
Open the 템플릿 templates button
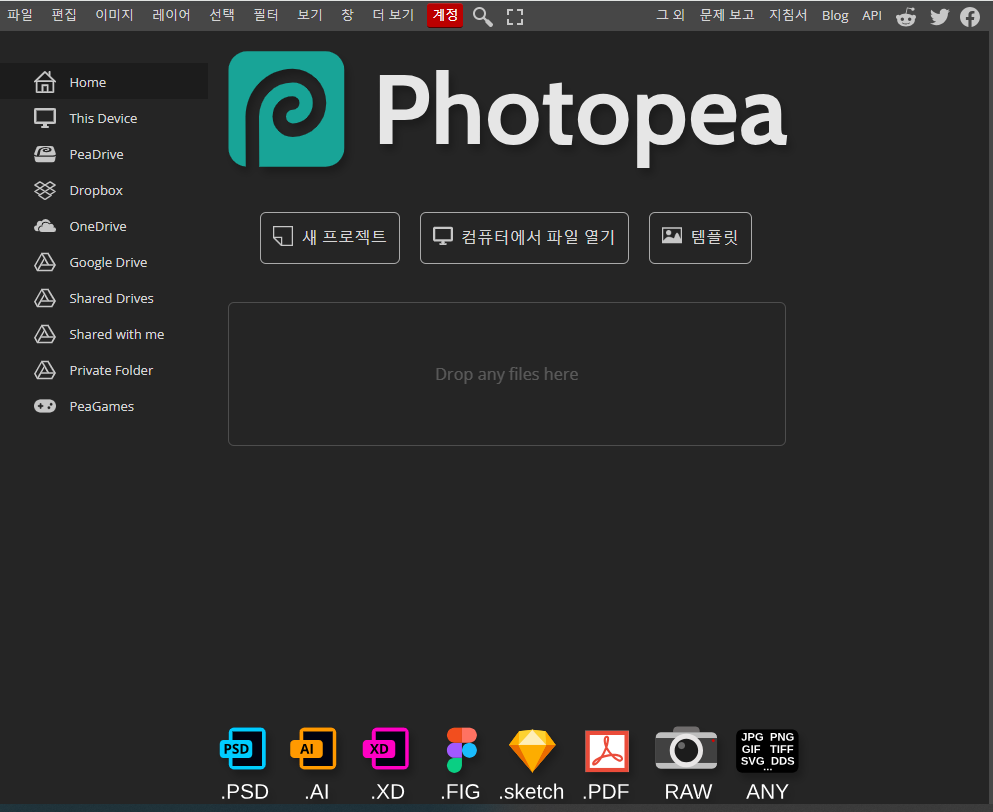pyautogui.click(x=700, y=238)
